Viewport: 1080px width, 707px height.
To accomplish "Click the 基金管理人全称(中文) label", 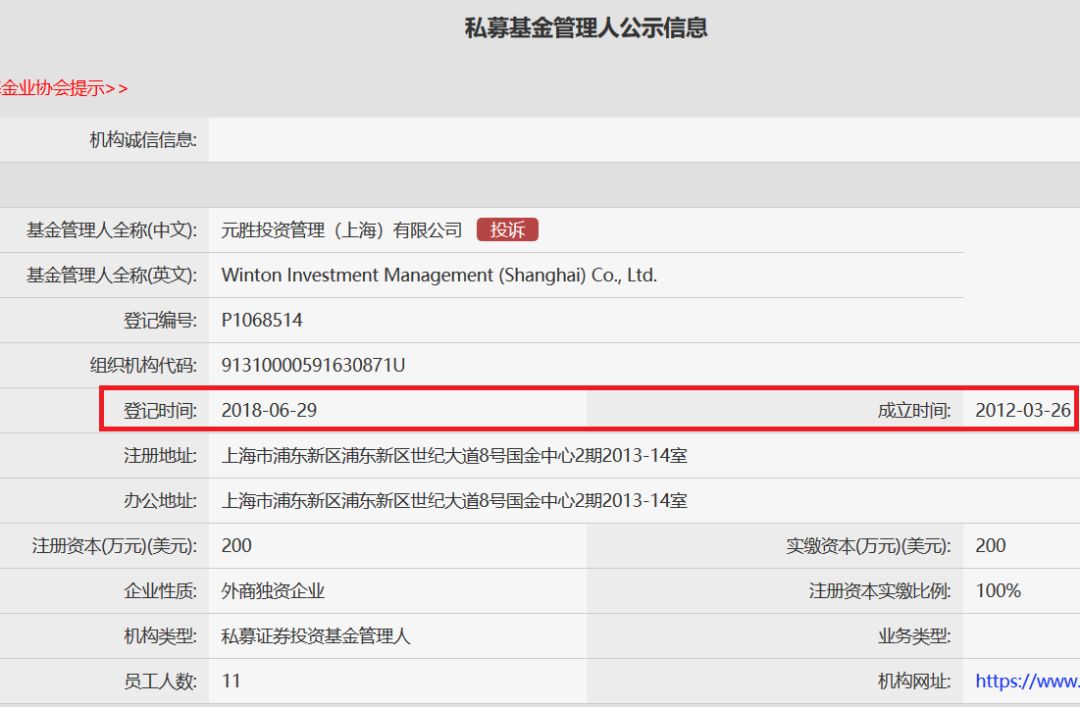I will 112,230.
